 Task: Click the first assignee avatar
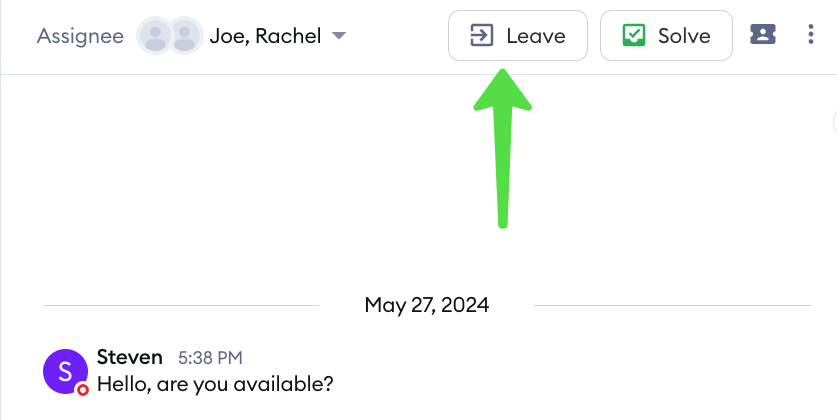point(155,36)
